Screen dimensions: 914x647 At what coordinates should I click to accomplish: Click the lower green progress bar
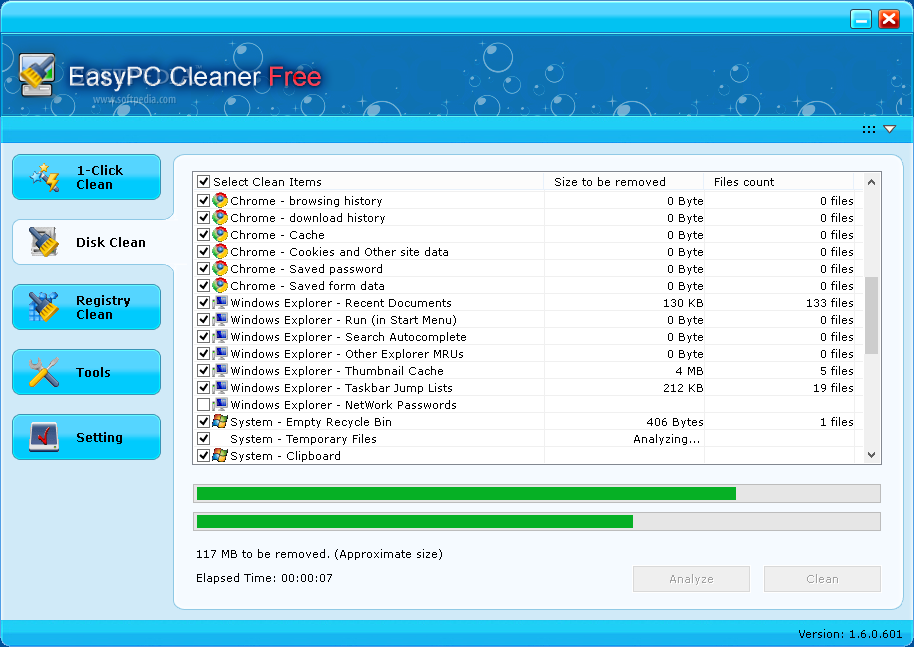pyautogui.click(x=537, y=521)
